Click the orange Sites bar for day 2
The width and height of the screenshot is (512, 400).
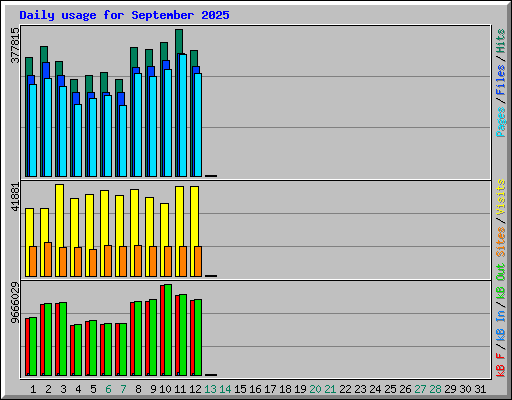(x=48, y=259)
